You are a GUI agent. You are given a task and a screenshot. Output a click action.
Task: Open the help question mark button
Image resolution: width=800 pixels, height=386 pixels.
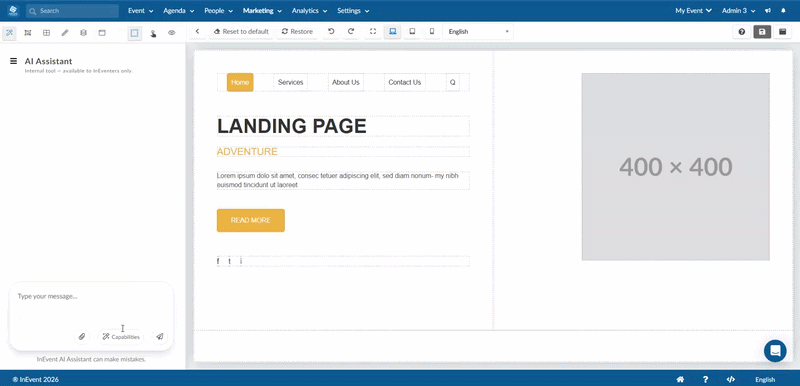pyautogui.click(x=742, y=32)
